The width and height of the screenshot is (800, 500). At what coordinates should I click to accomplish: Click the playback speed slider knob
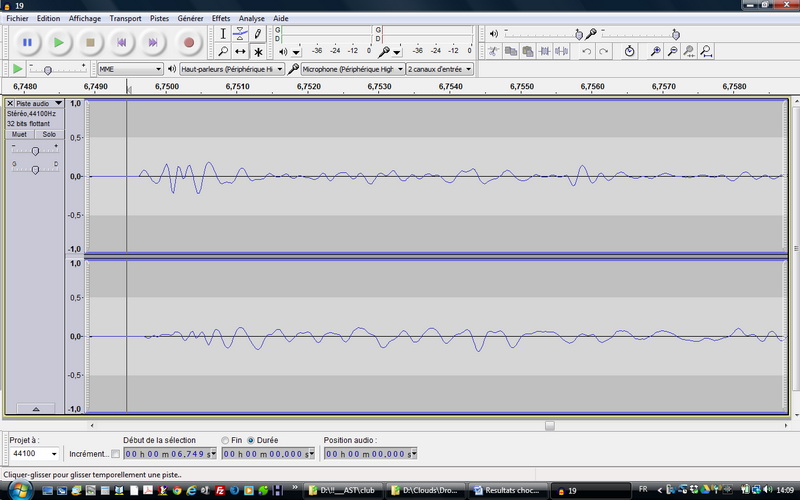click(47, 70)
